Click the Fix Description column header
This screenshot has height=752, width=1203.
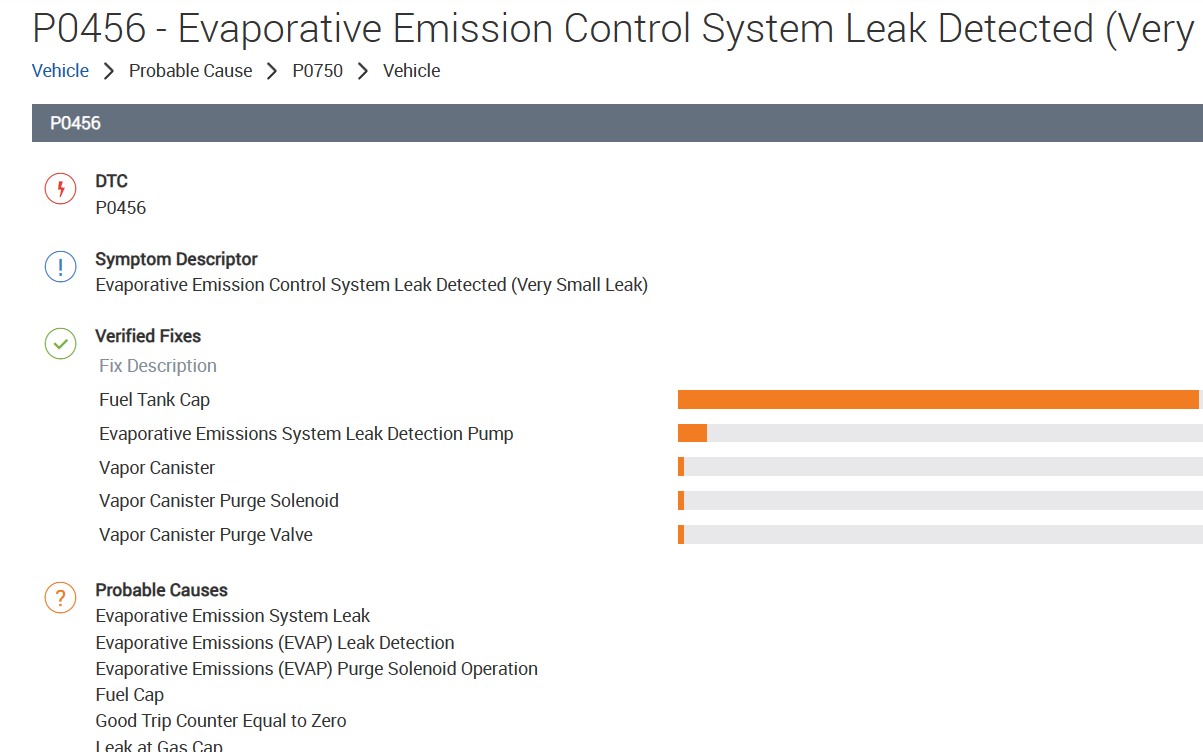pyautogui.click(x=158, y=366)
